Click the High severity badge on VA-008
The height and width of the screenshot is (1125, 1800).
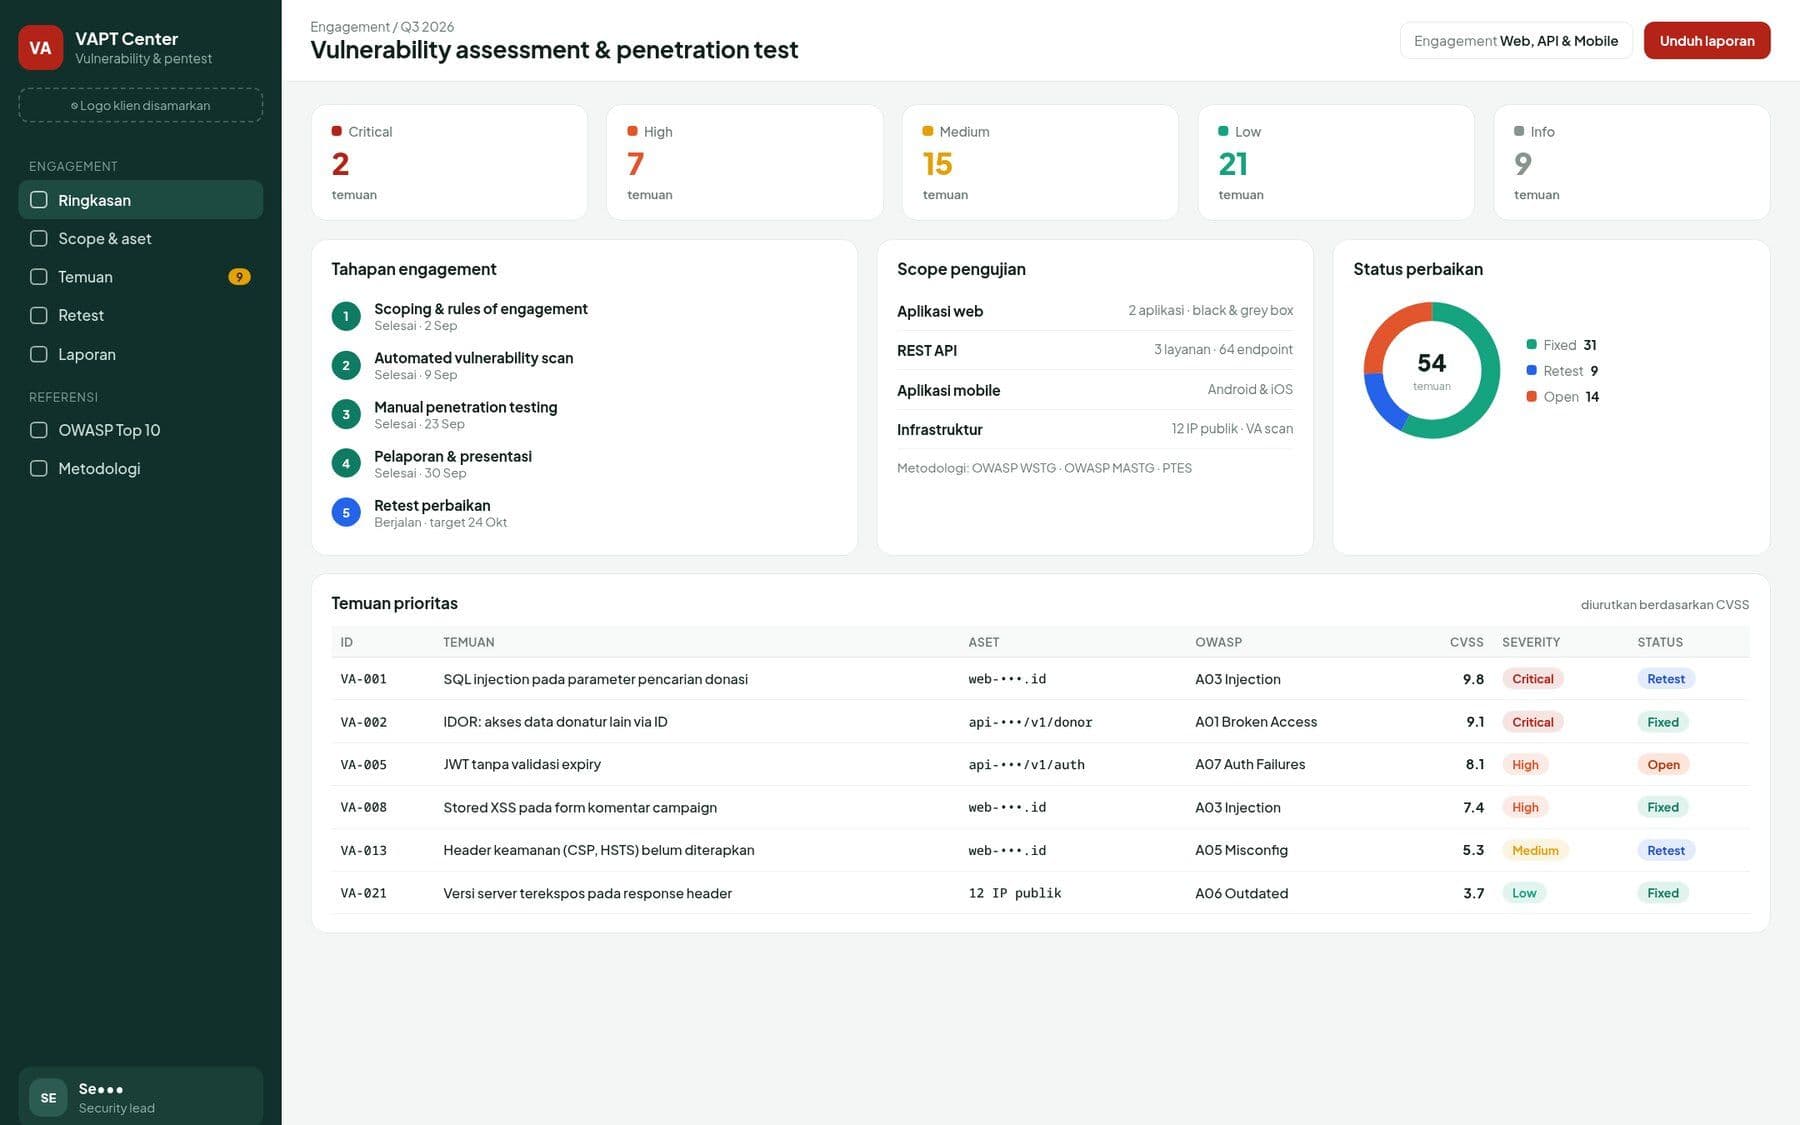[x=1525, y=807]
